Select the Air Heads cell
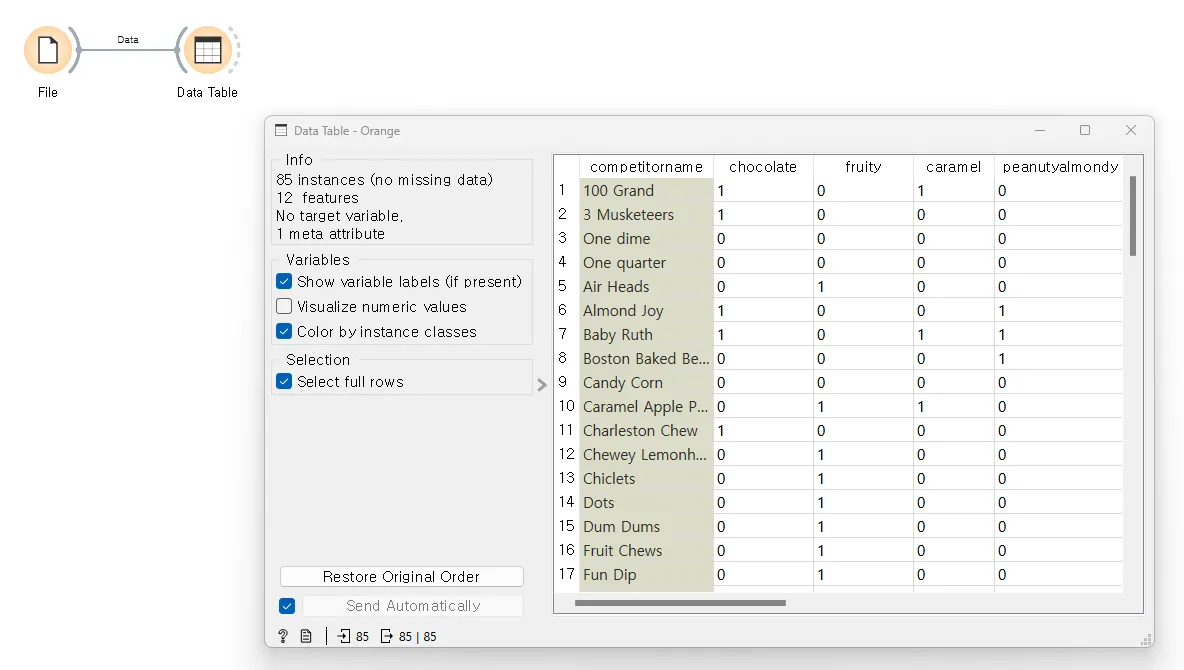The image size is (1184, 670). pyautogui.click(x=646, y=286)
